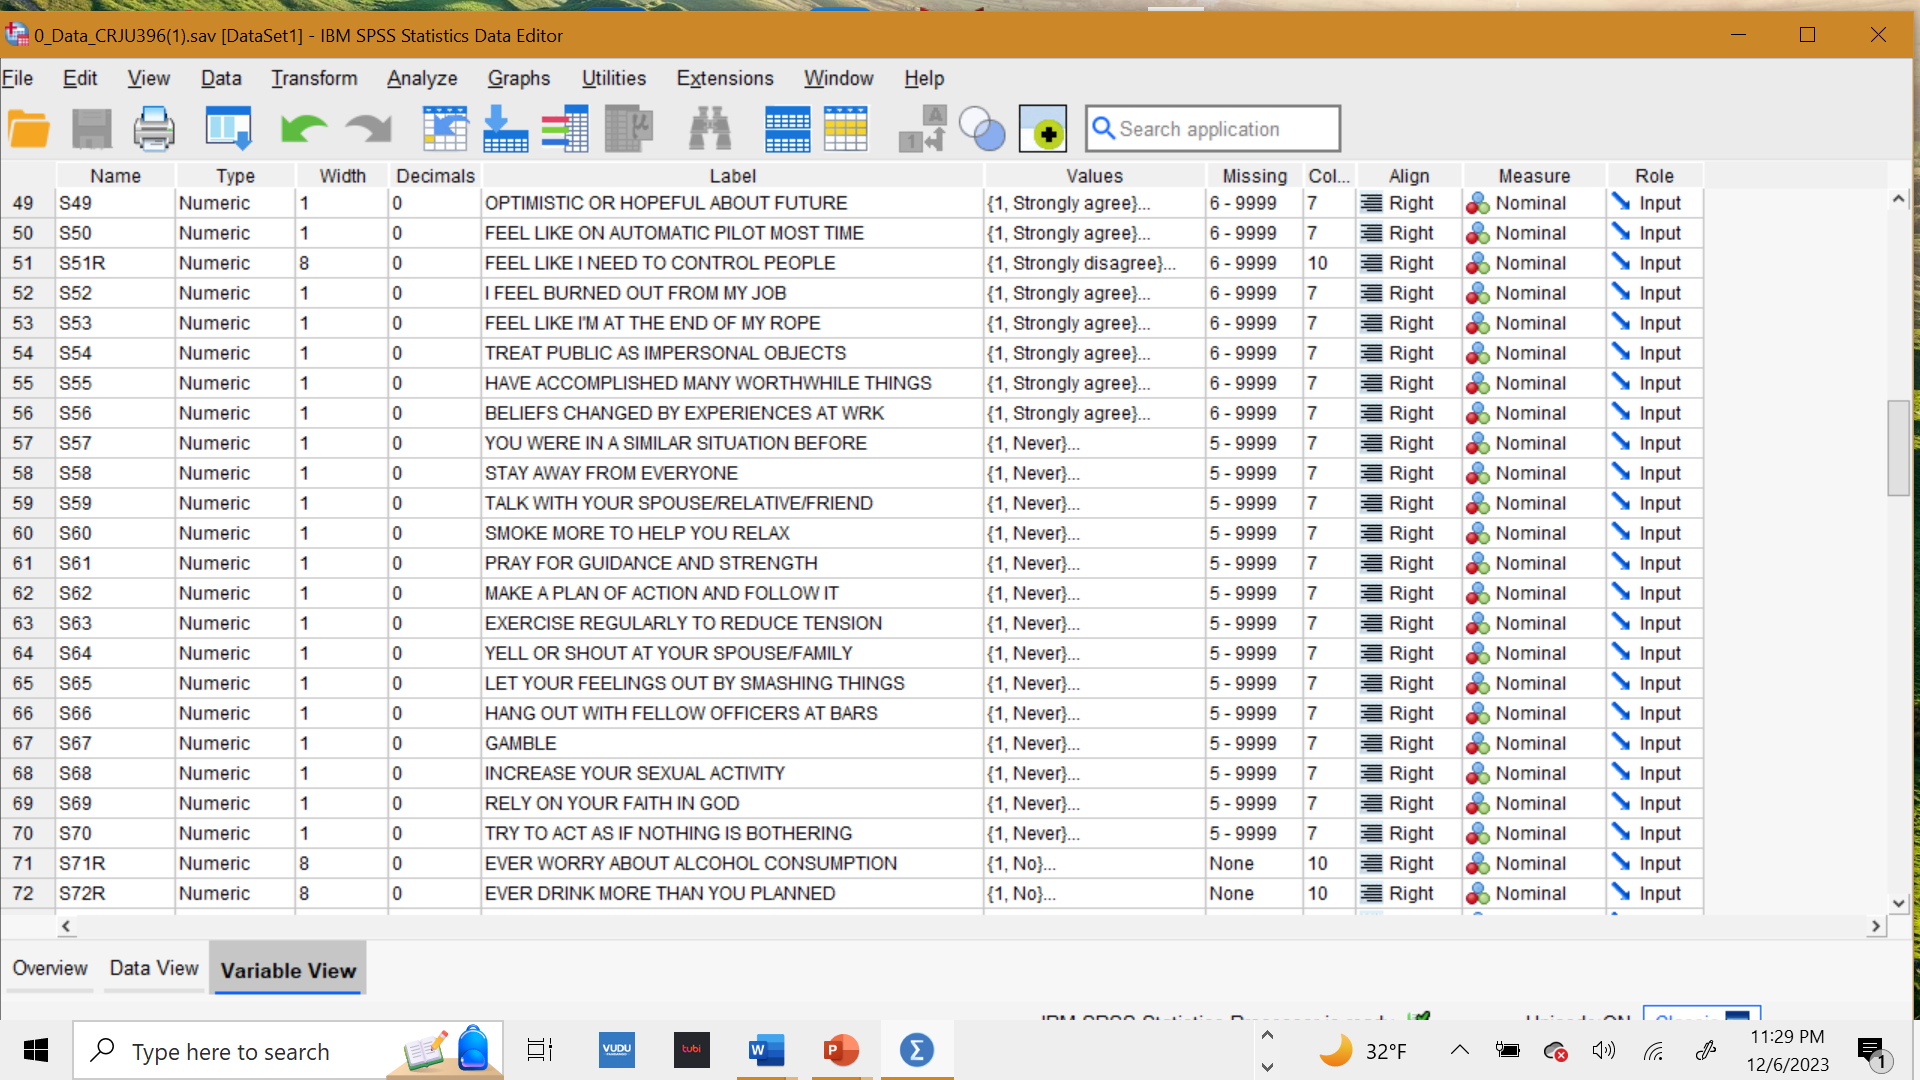Click the Measure cell Nominal for S49
Screen dimensions: 1920x1080
(x=1534, y=203)
